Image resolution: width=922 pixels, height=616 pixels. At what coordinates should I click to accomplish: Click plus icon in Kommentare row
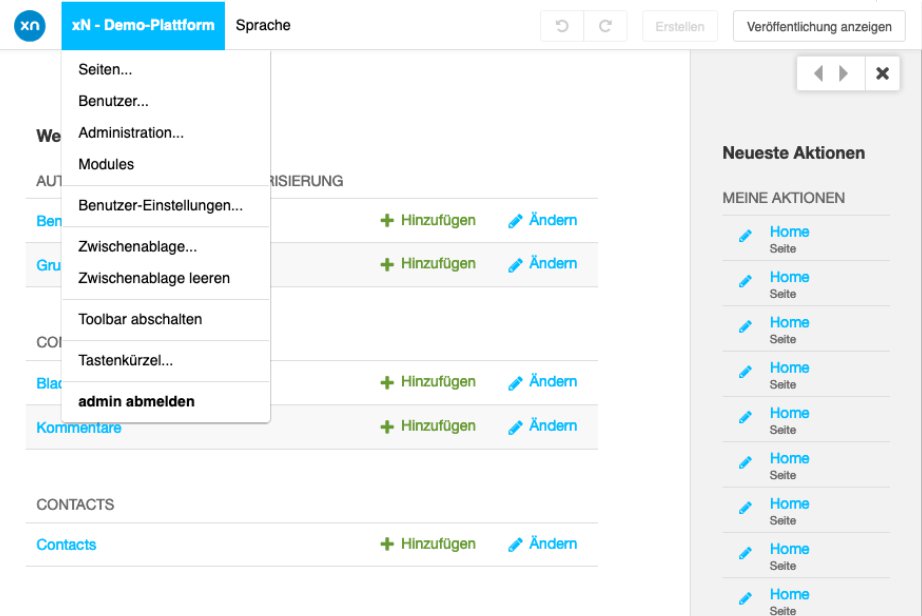387,427
